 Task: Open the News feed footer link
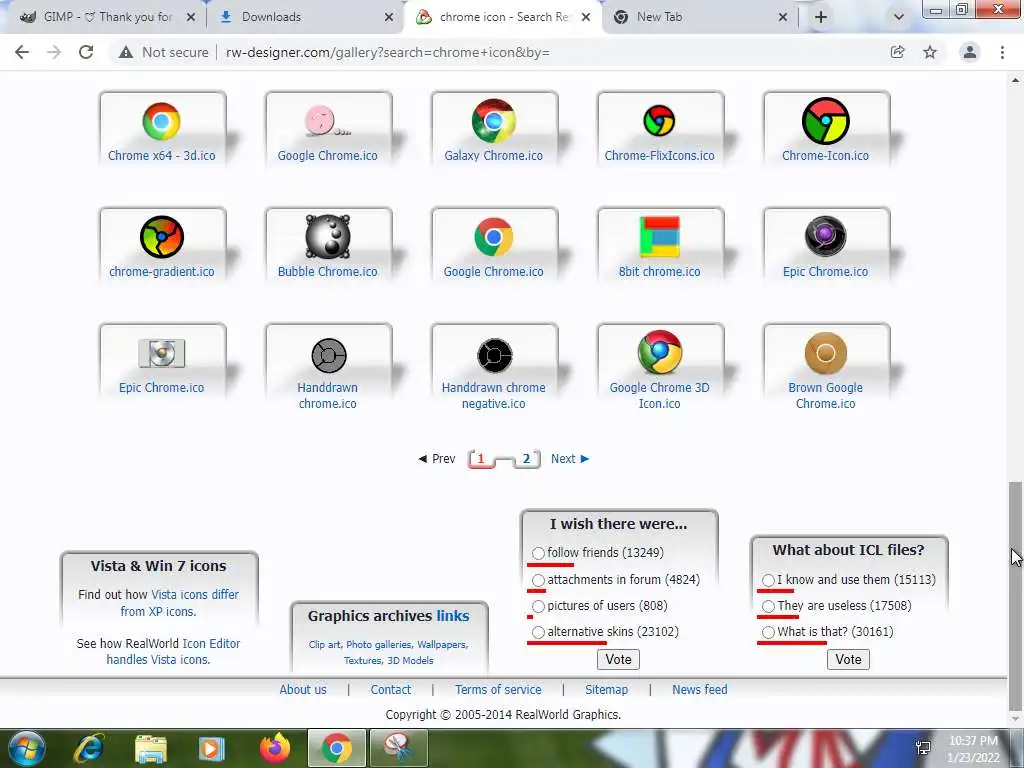click(x=699, y=690)
